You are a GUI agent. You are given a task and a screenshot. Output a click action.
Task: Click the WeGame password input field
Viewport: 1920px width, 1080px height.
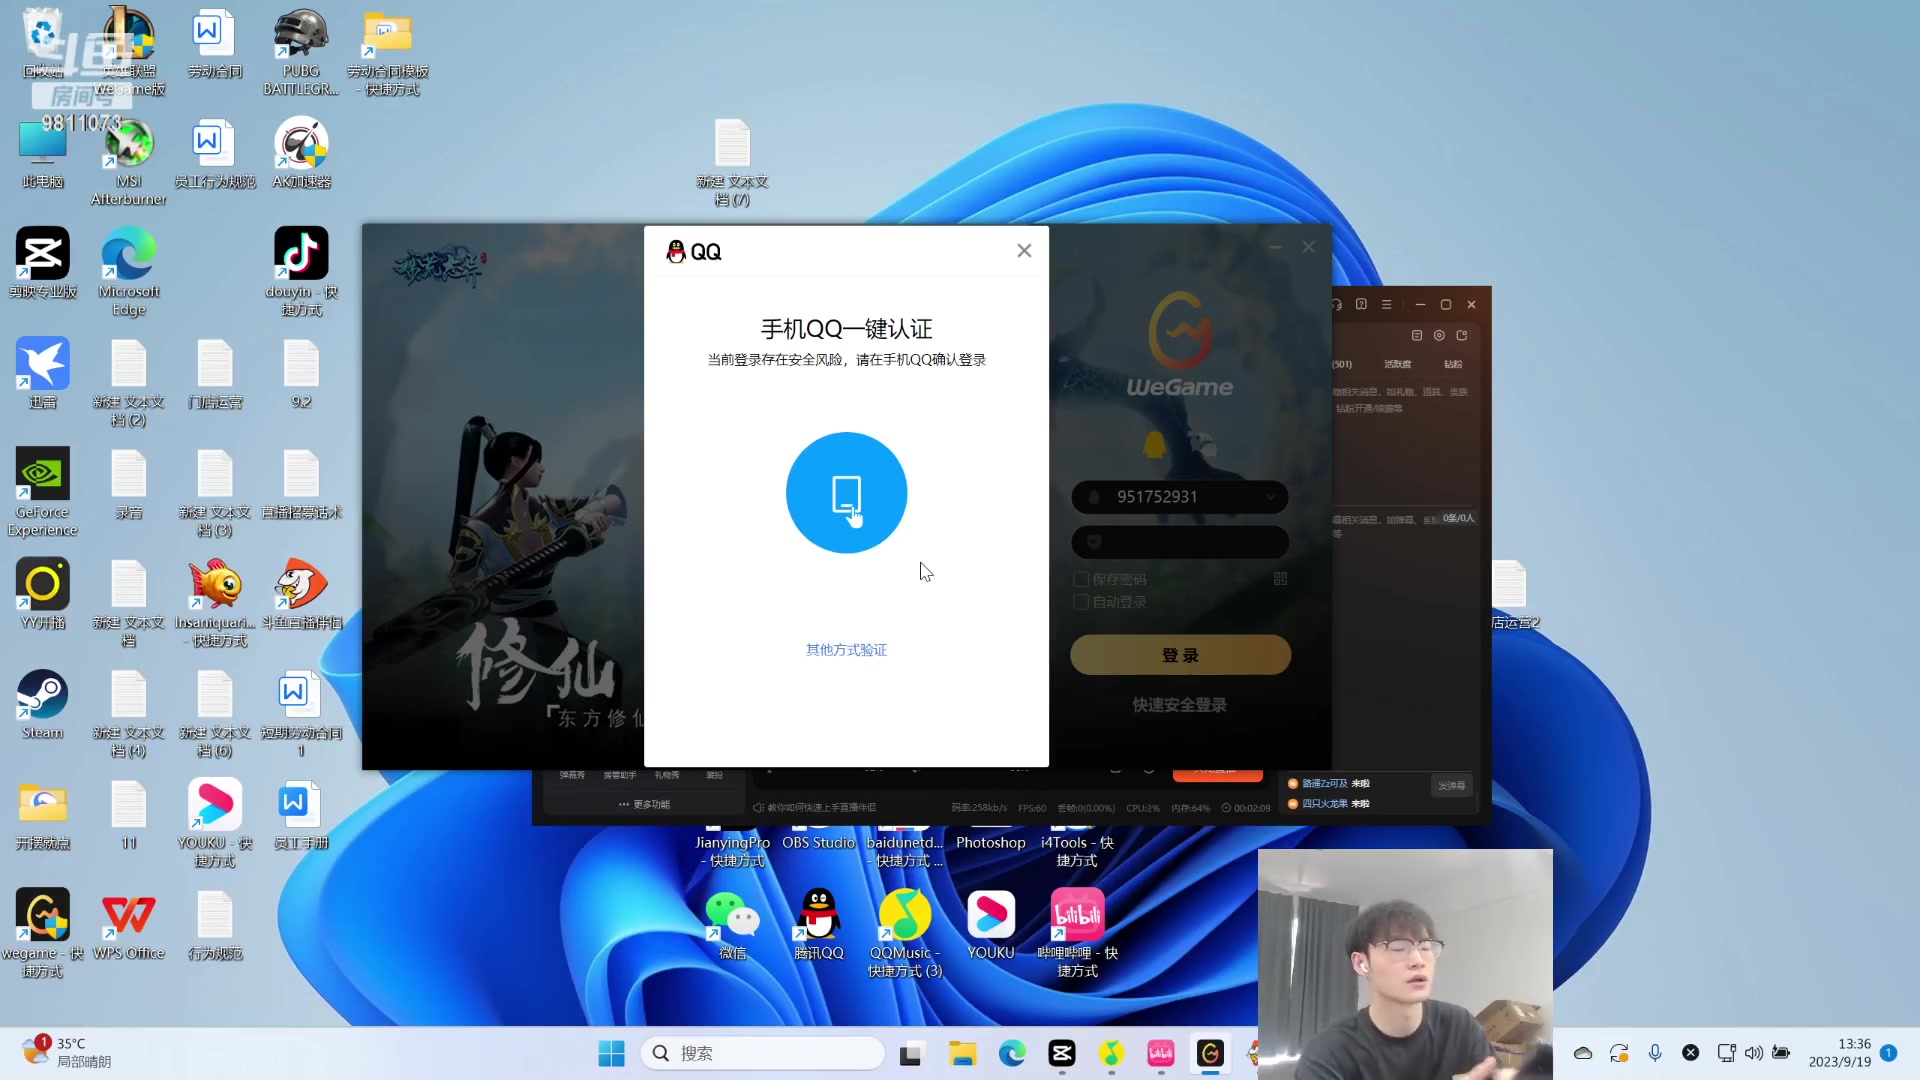click(x=1180, y=542)
